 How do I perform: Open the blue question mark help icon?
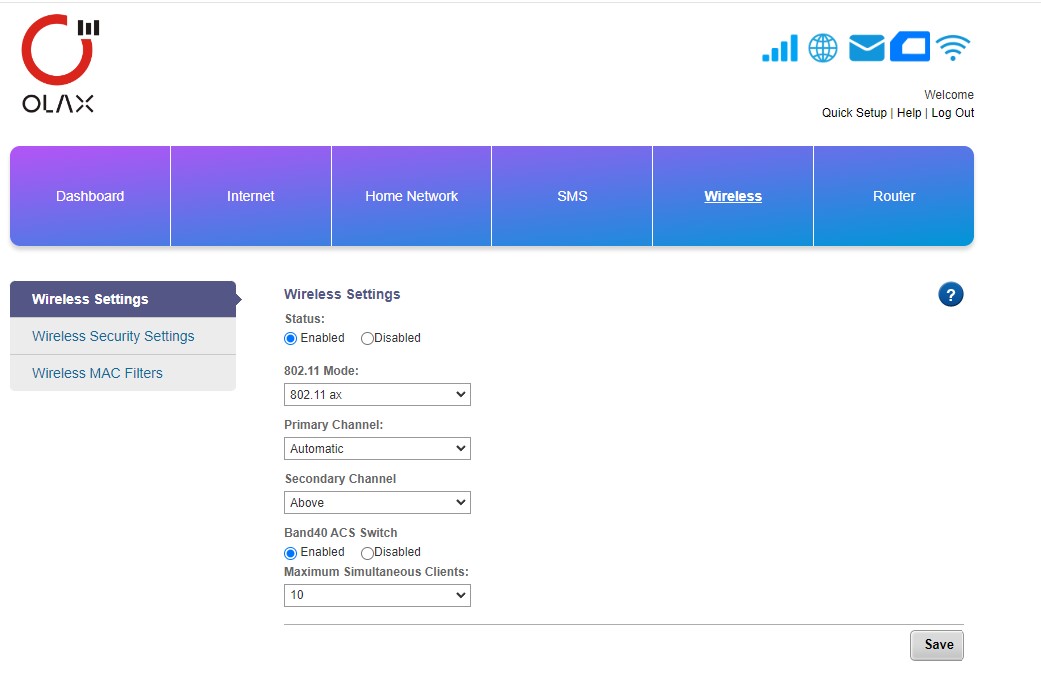950,294
